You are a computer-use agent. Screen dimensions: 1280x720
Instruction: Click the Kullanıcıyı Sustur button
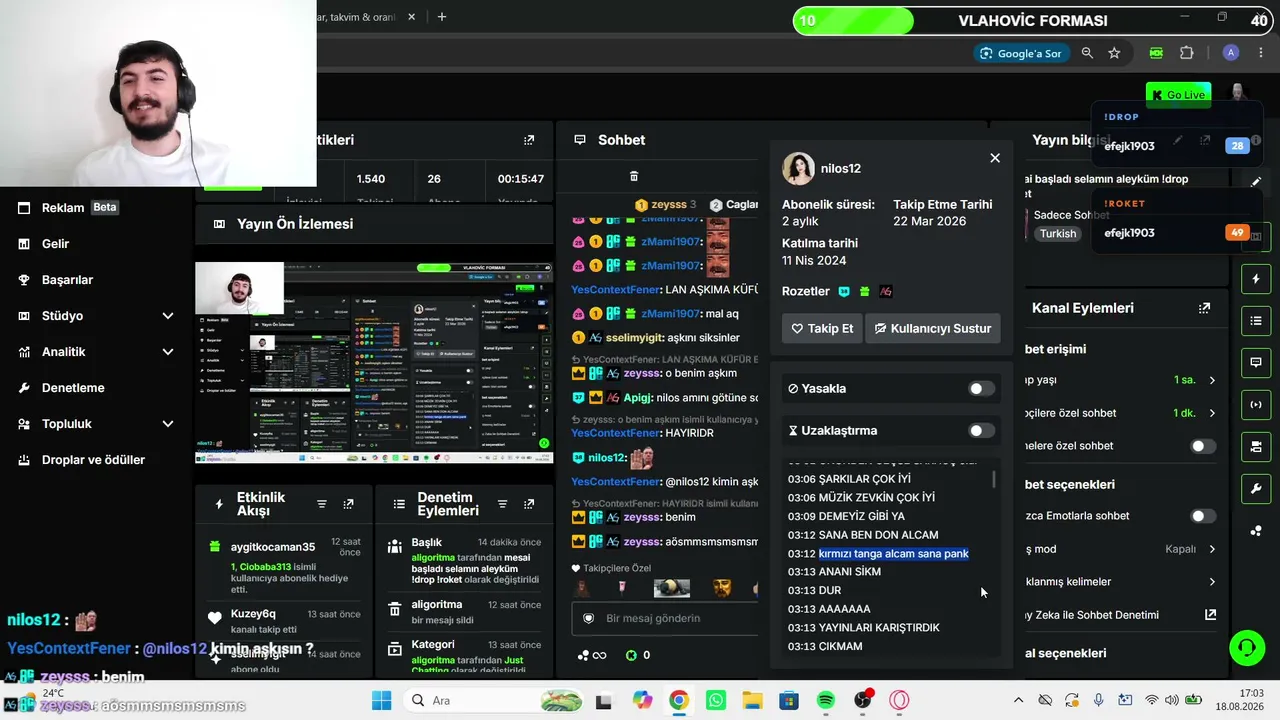click(x=933, y=328)
